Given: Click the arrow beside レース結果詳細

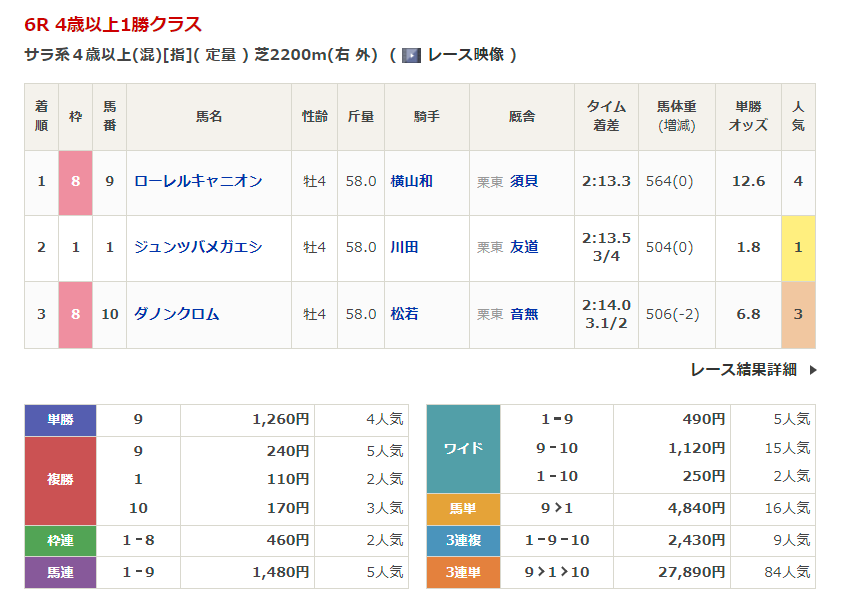Looking at the screenshot, I should tap(813, 370).
